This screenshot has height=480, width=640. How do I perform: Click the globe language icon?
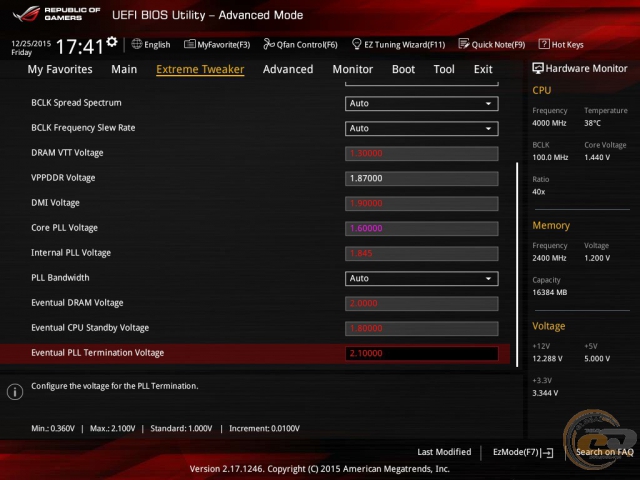tap(137, 44)
